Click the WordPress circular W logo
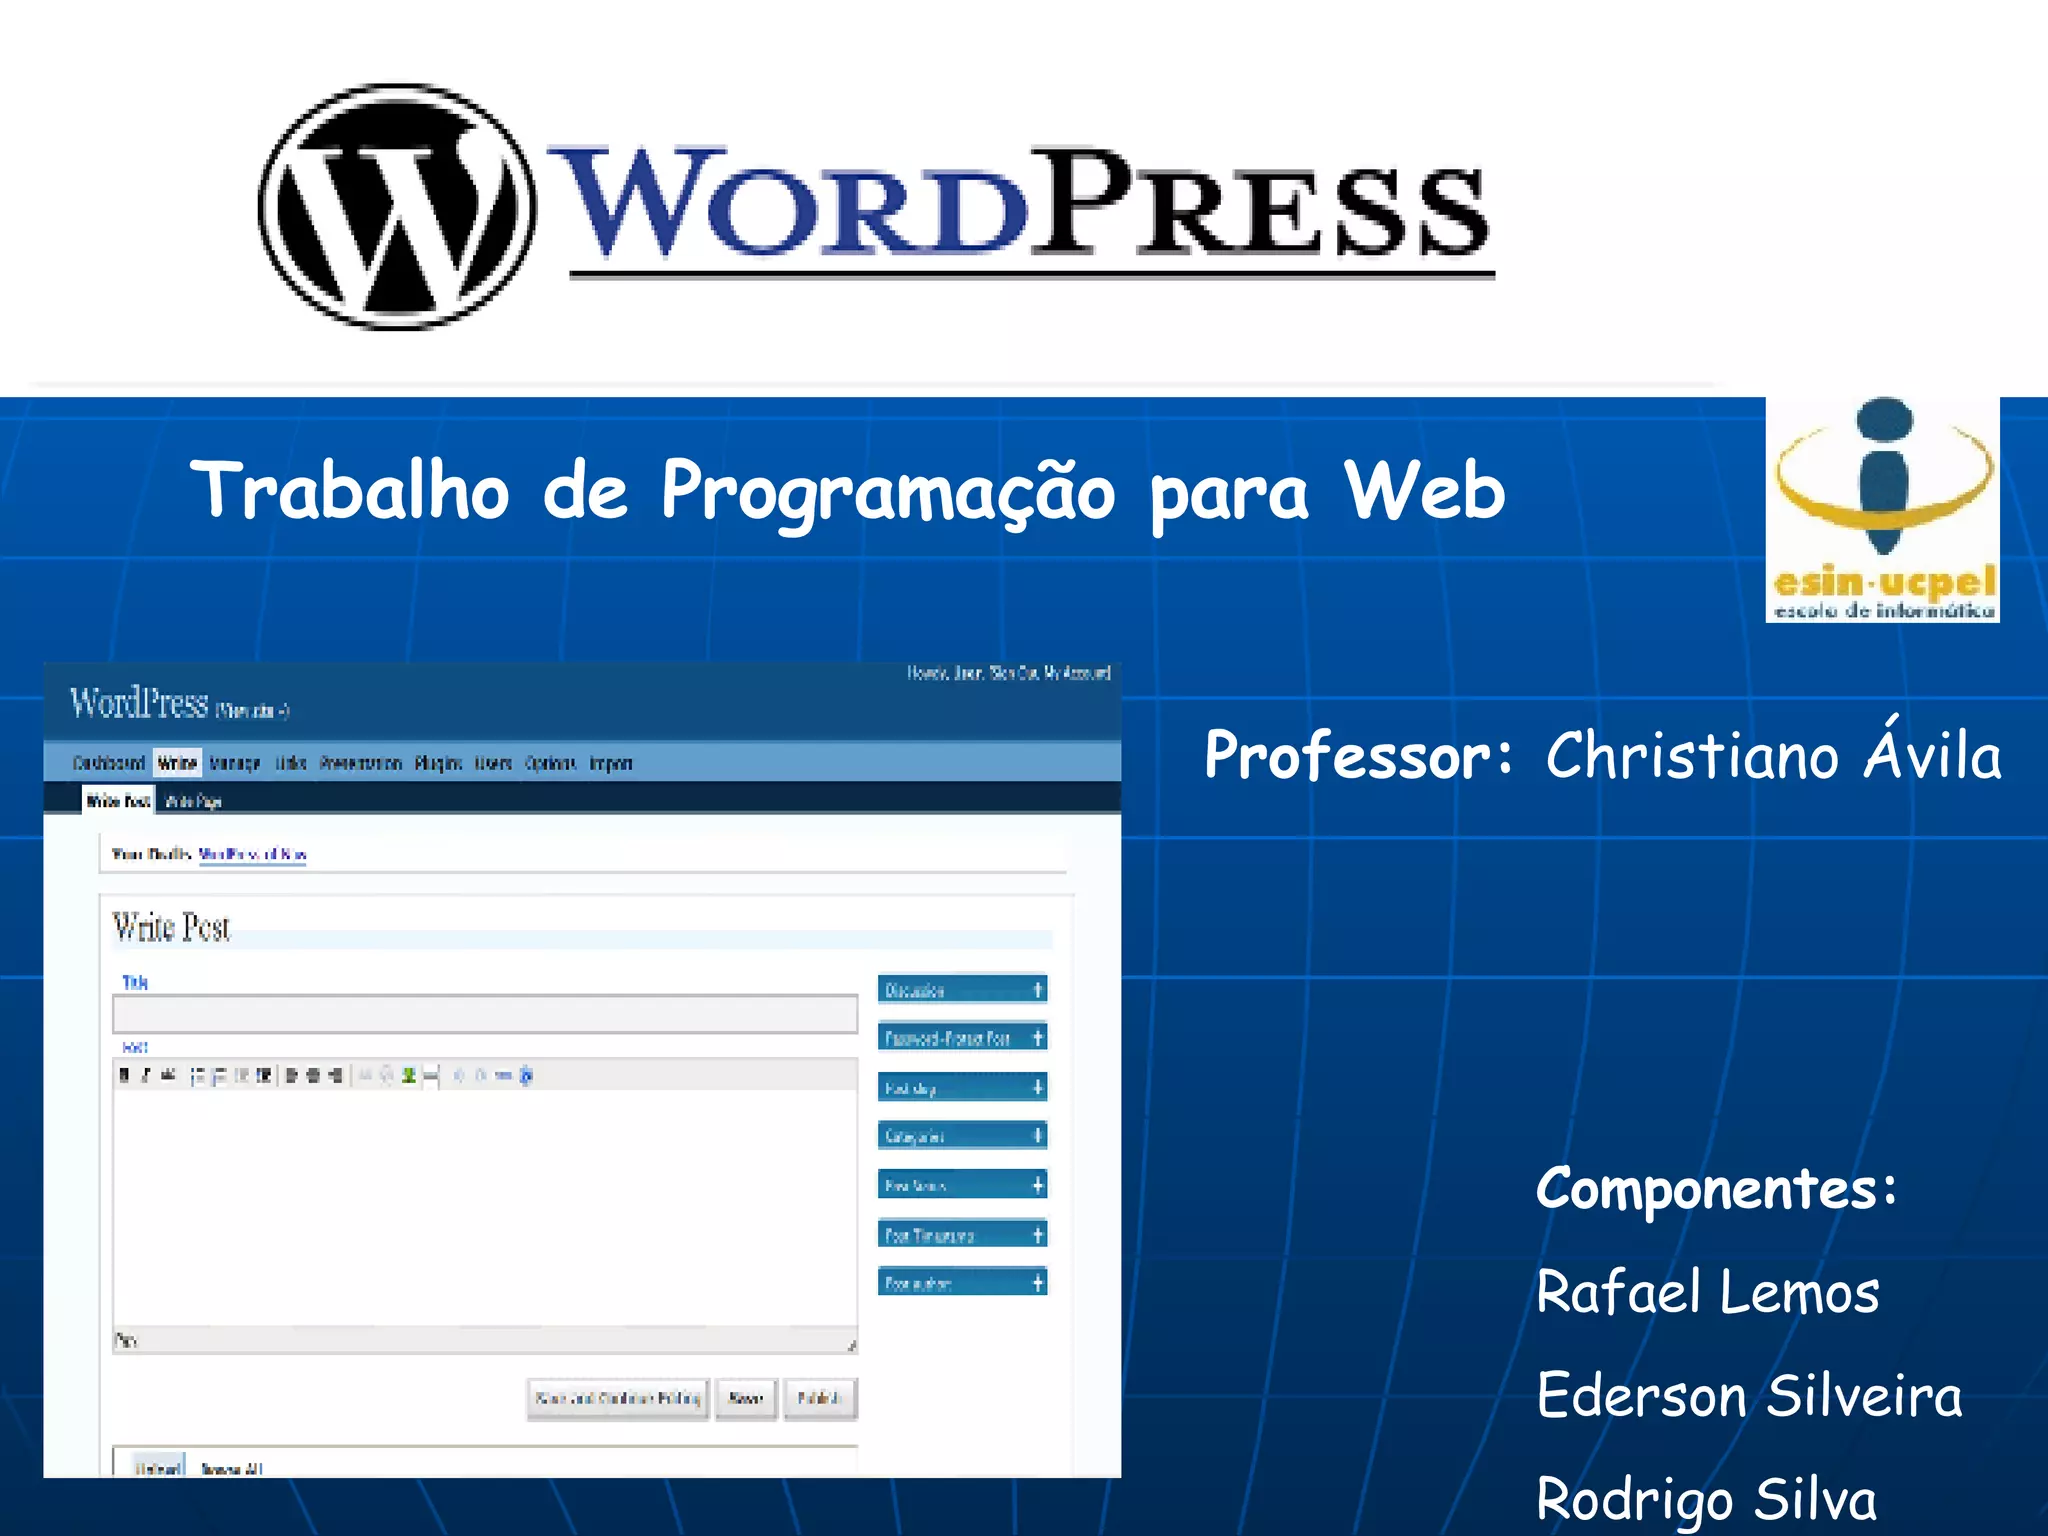The width and height of the screenshot is (2048, 1536). (x=397, y=207)
